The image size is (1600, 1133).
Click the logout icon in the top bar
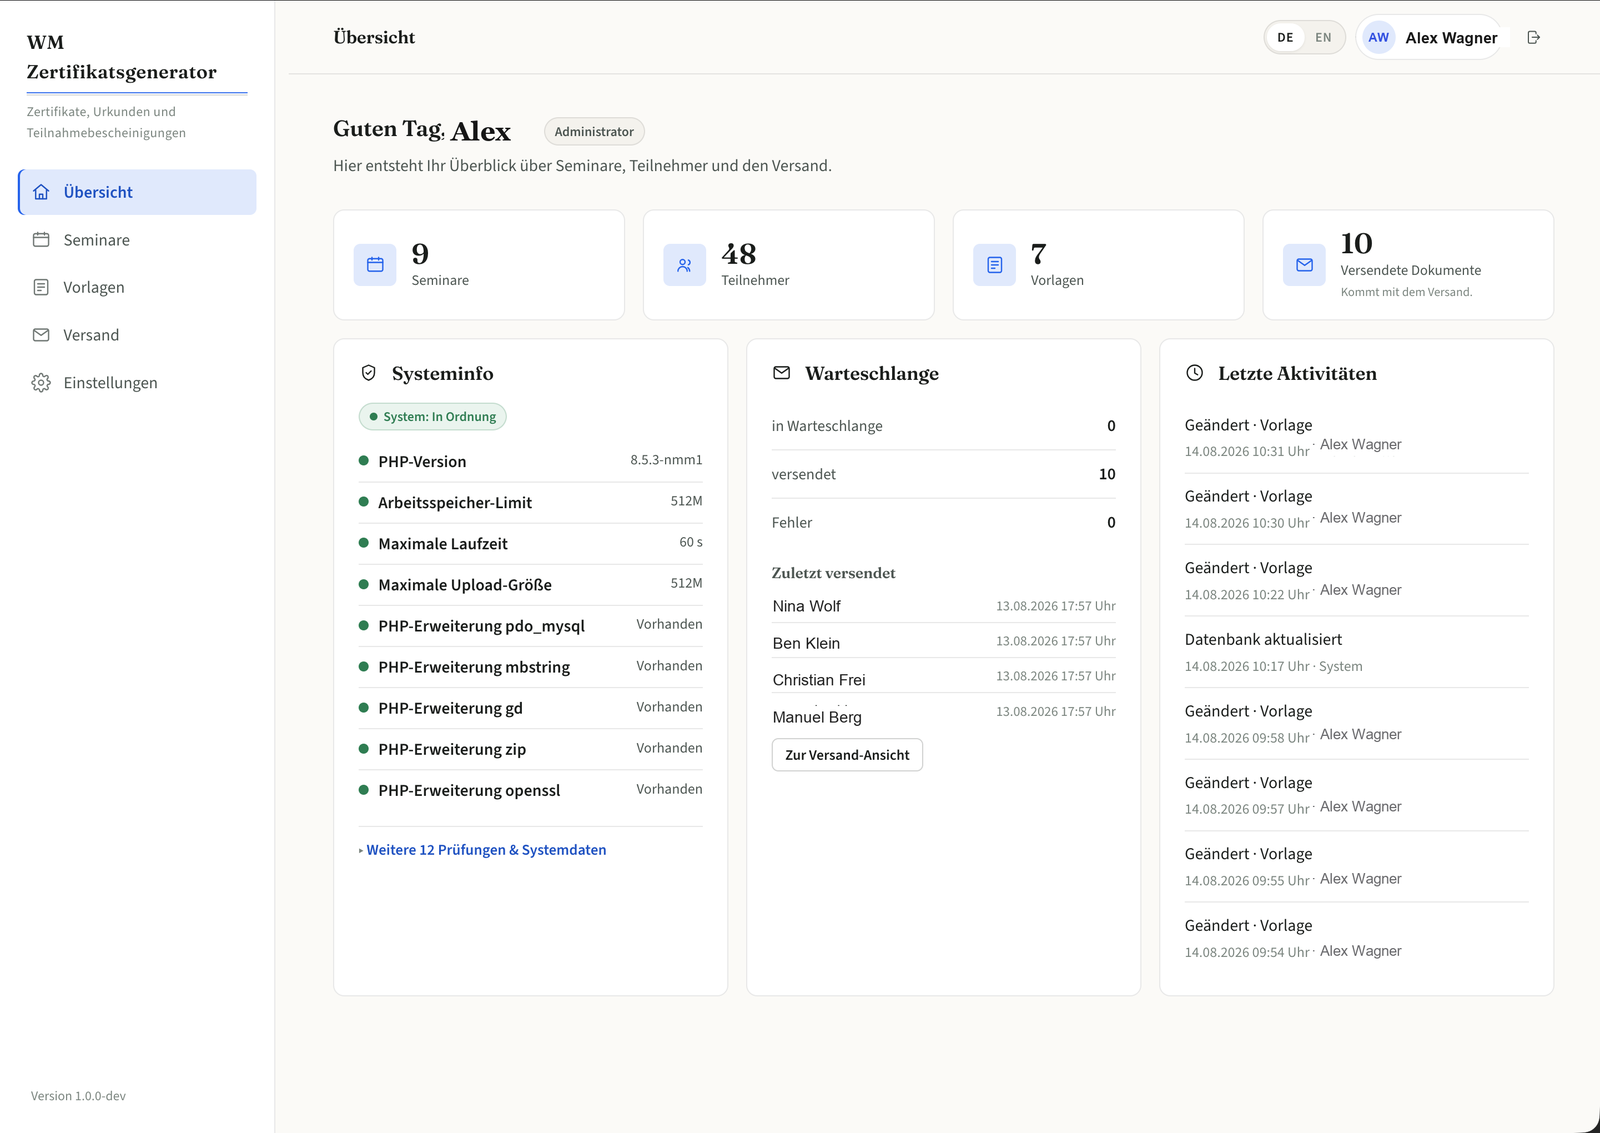(1534, 38)
